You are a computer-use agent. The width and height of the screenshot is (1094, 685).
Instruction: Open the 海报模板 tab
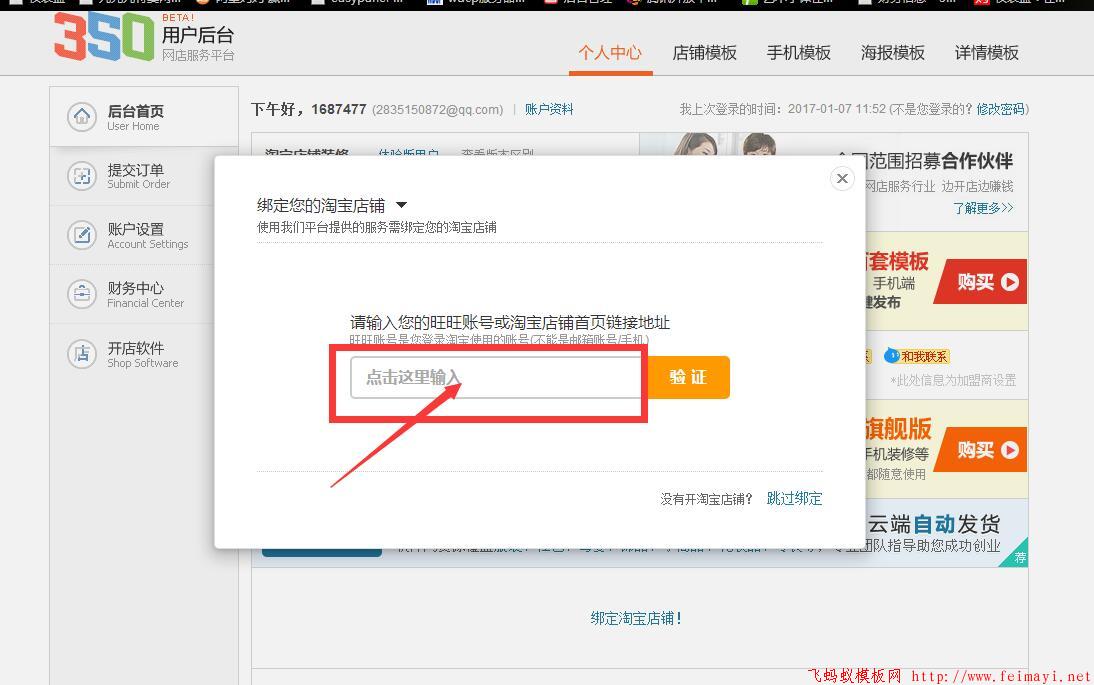tap(892, 52)
